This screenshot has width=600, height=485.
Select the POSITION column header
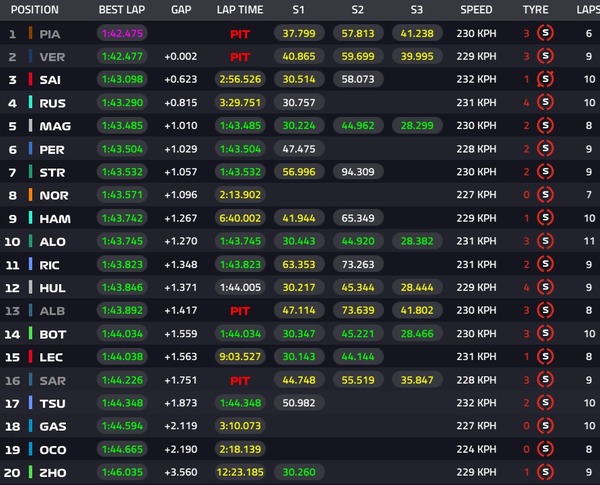35,10
